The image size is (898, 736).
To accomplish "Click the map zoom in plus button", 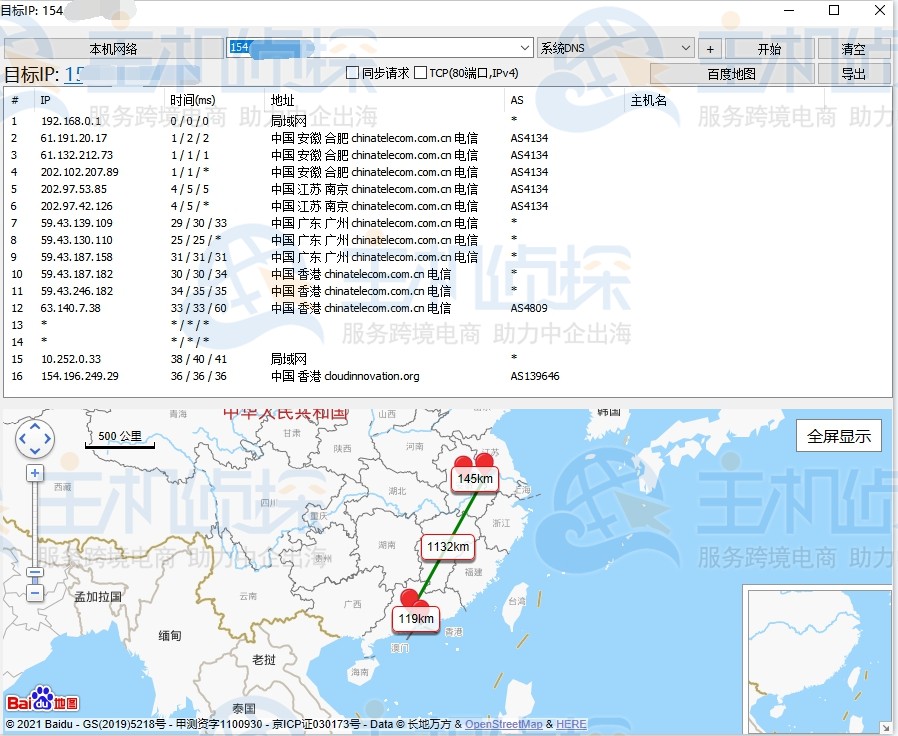I will (35, 473).
